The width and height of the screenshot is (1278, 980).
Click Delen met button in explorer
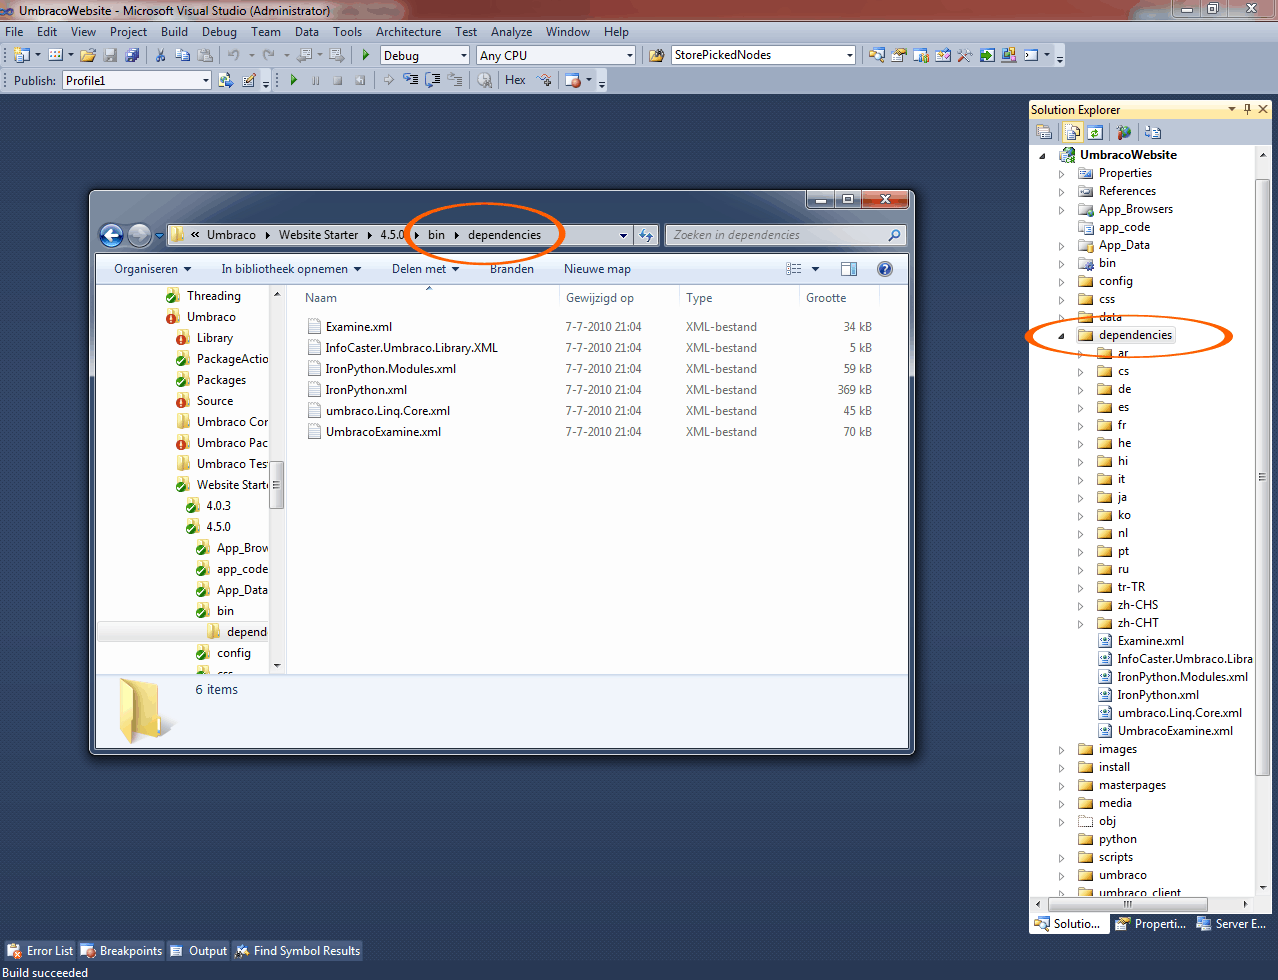click(x=425, y=269)
